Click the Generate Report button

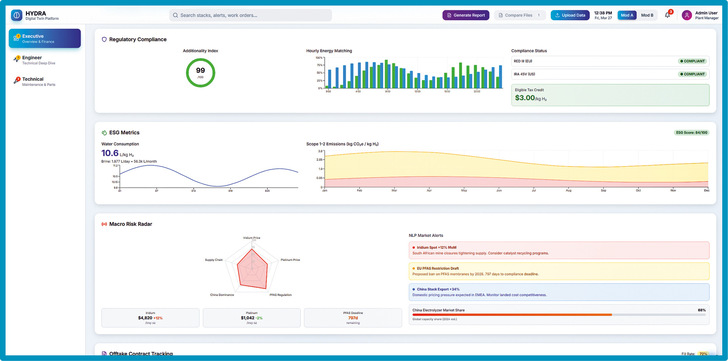466,15
